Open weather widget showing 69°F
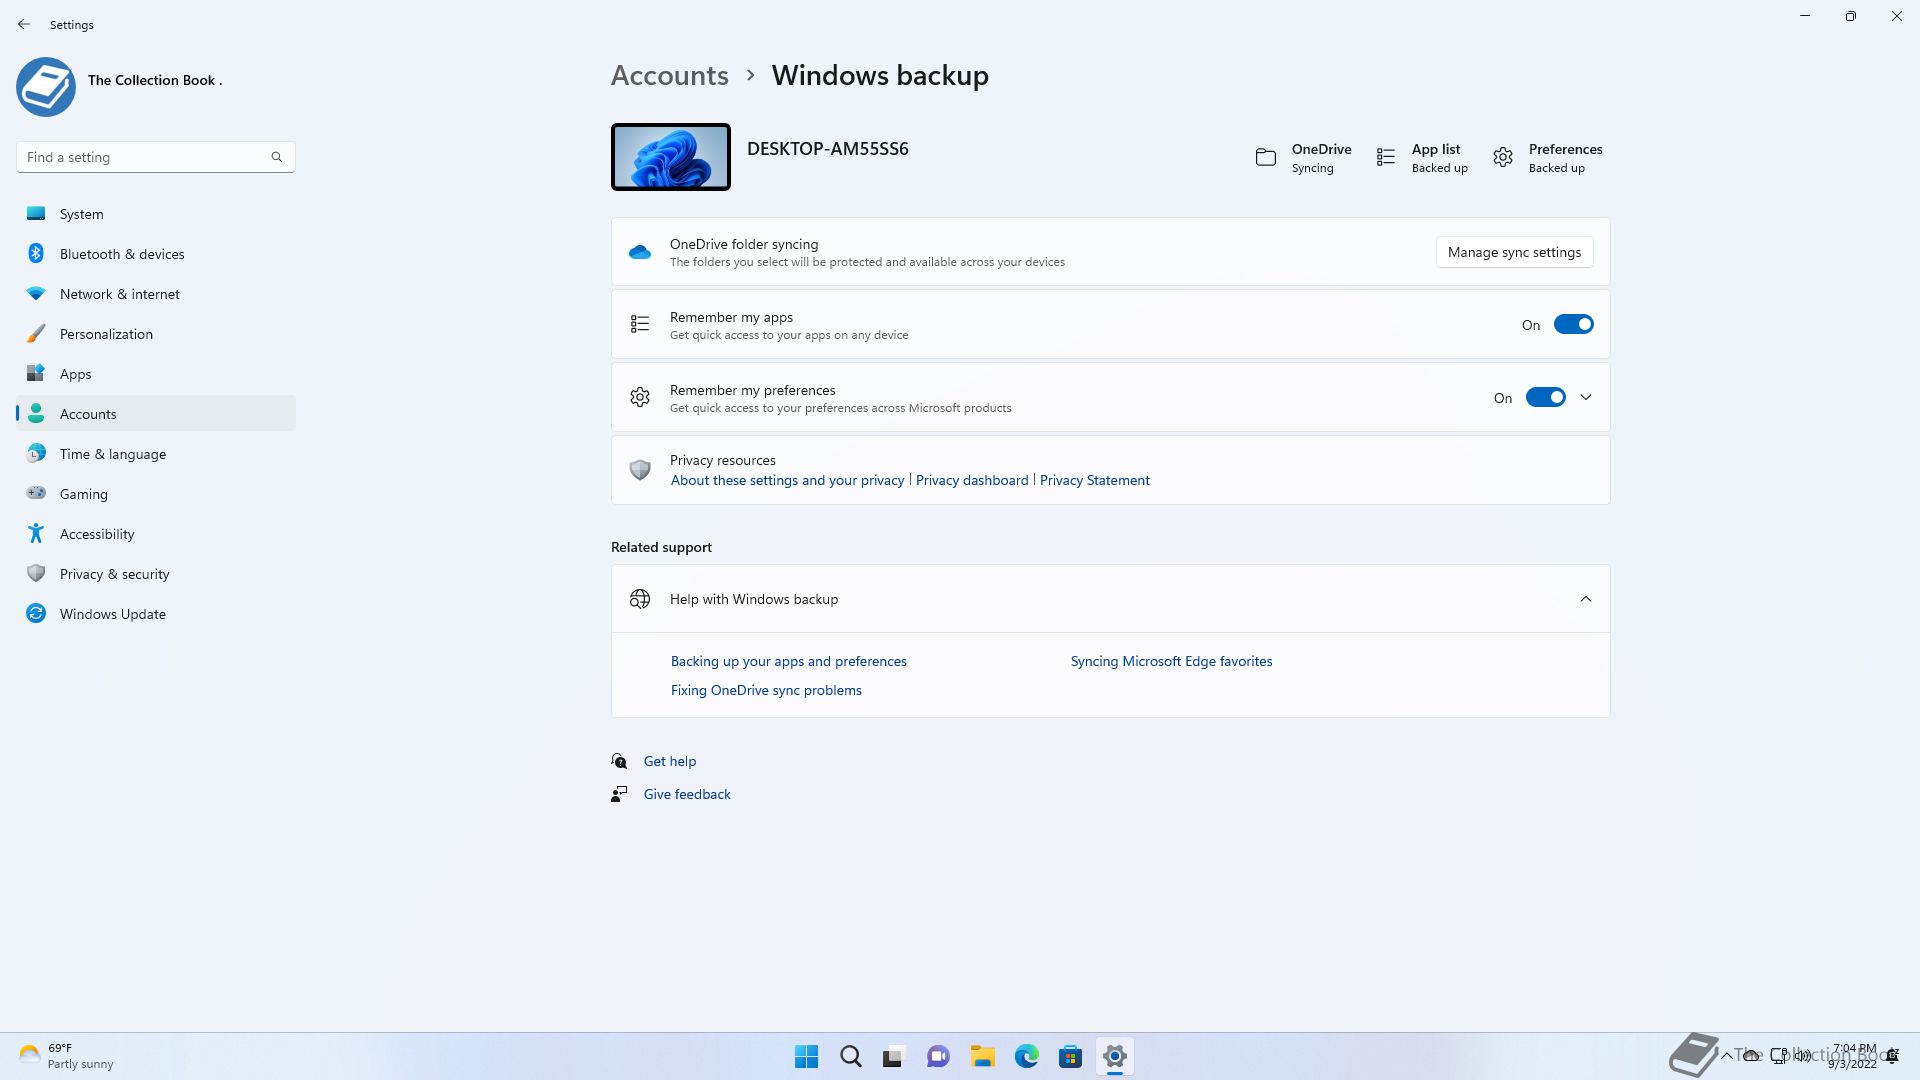1920x1080 pixels. (x=67, y=1056)
